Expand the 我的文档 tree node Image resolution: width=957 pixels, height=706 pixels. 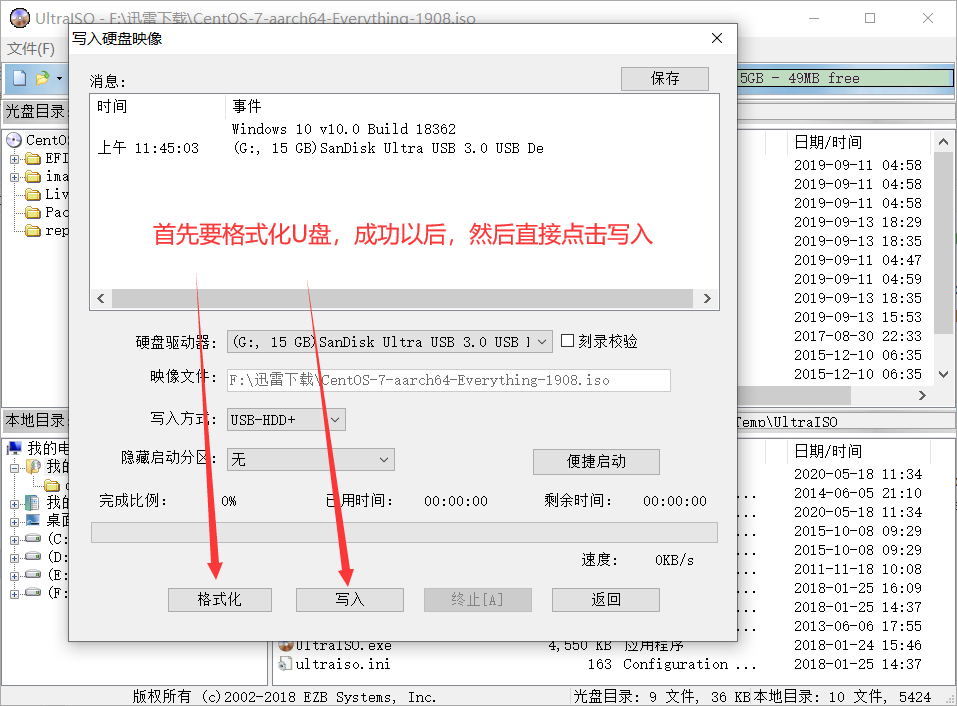(15, 504)
